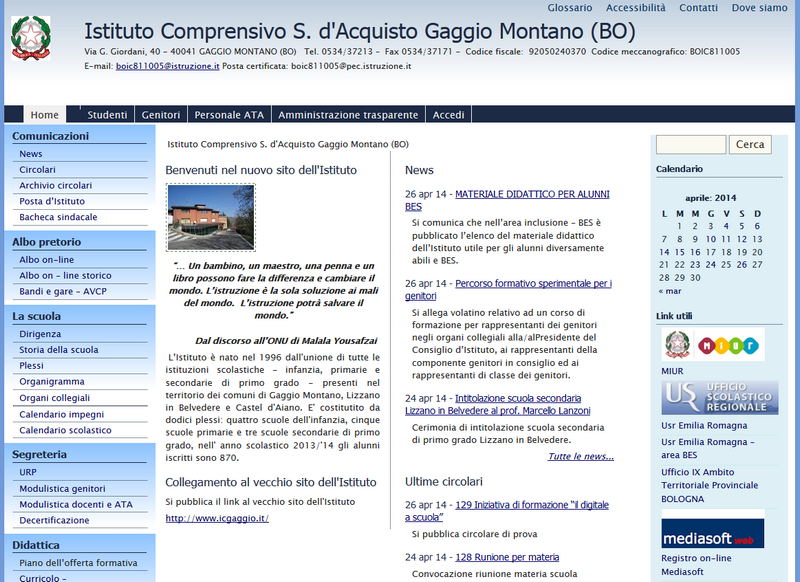Open the Dove siamo link

point(760,8)
